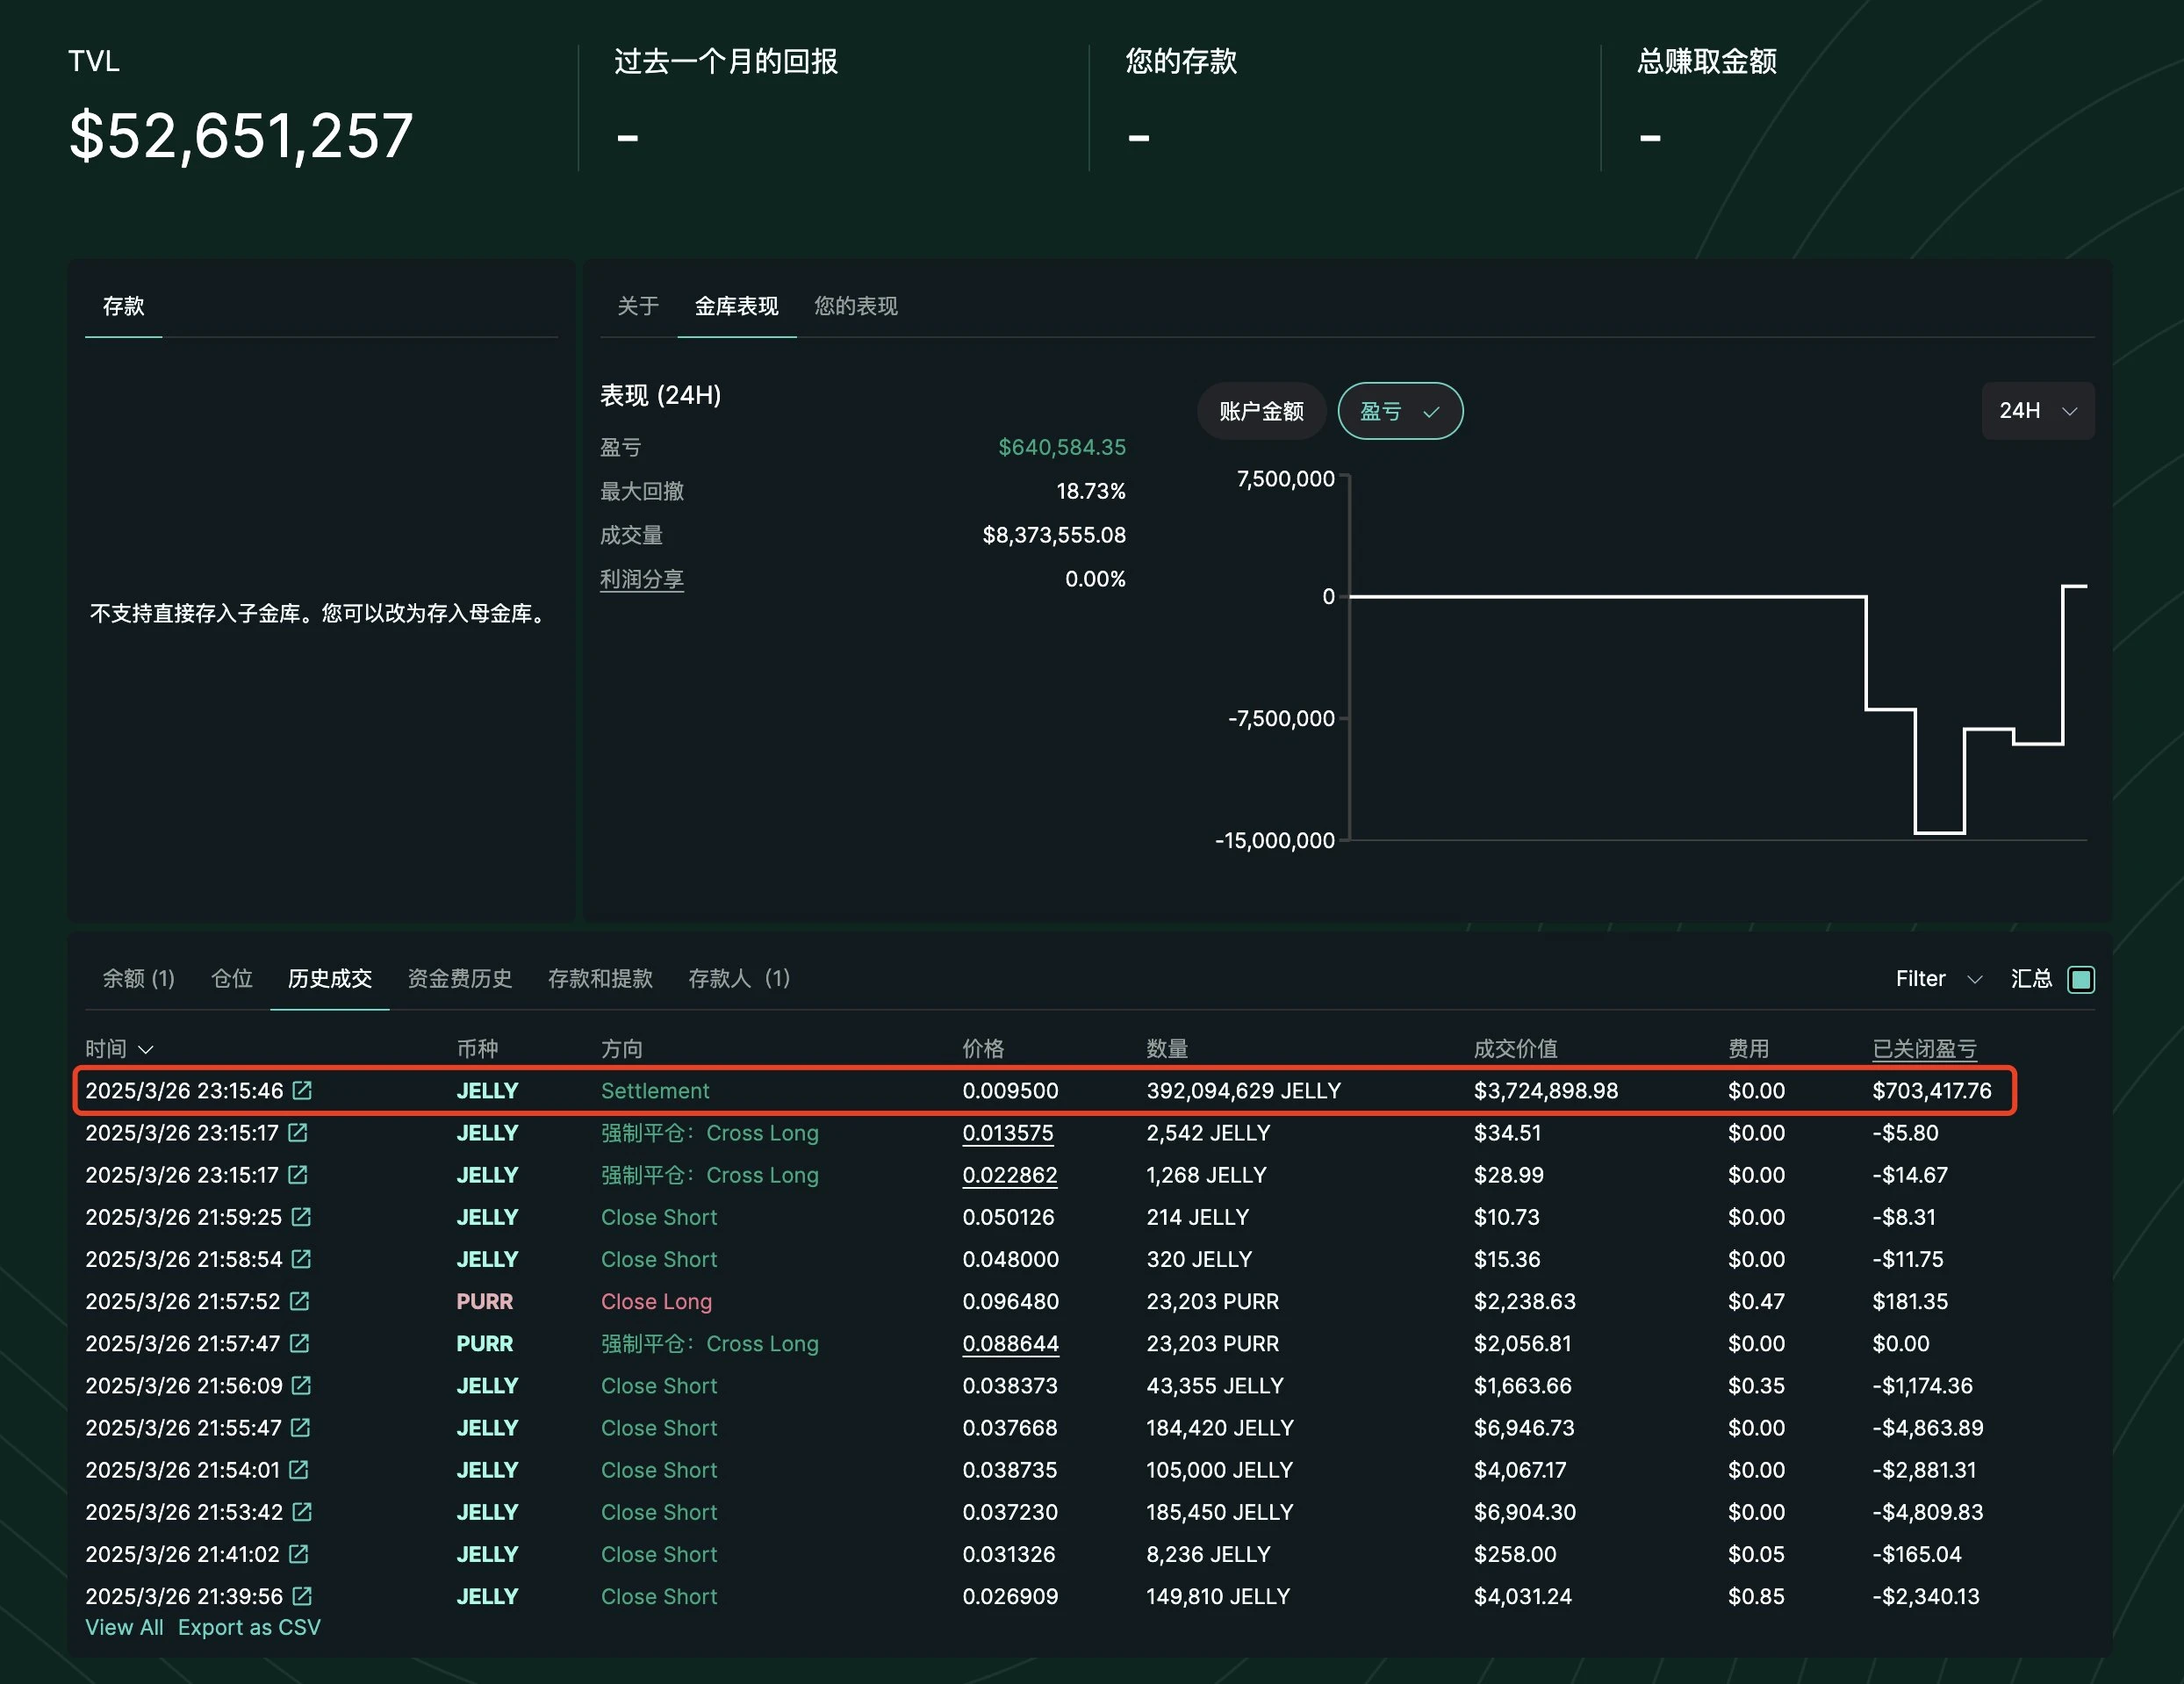The width and height of the screenshot is (2184, 1684).
Task: Open explorer link icon for 21:41:02 trade
Action: click(298, 1553)
